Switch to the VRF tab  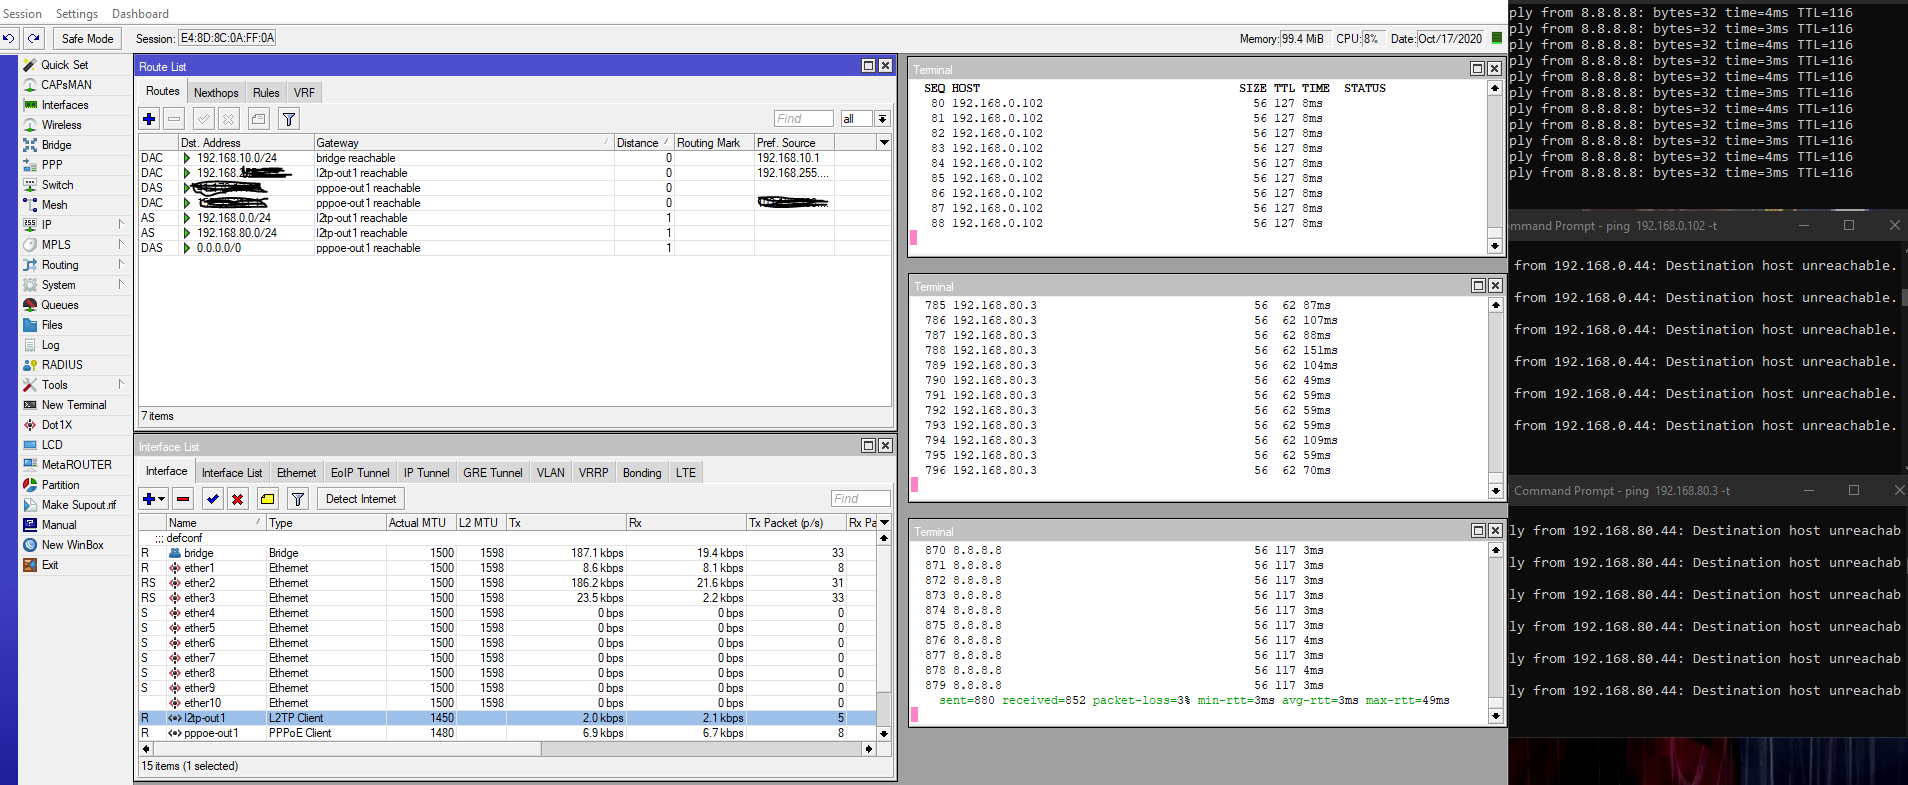coord(305,93)
